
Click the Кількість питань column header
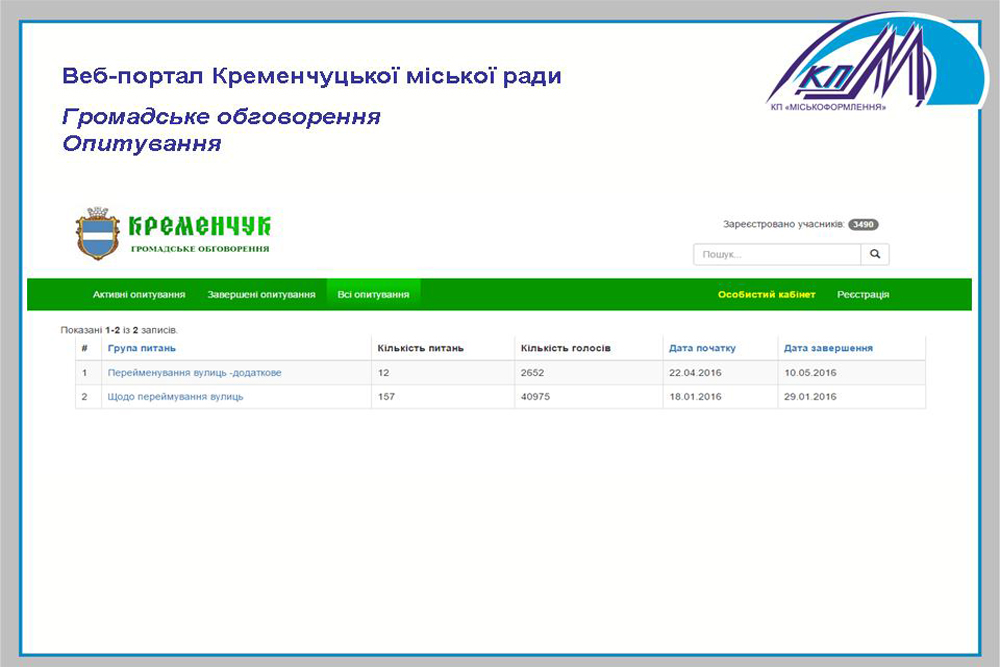pyautogui.click(x=420, y=348)
